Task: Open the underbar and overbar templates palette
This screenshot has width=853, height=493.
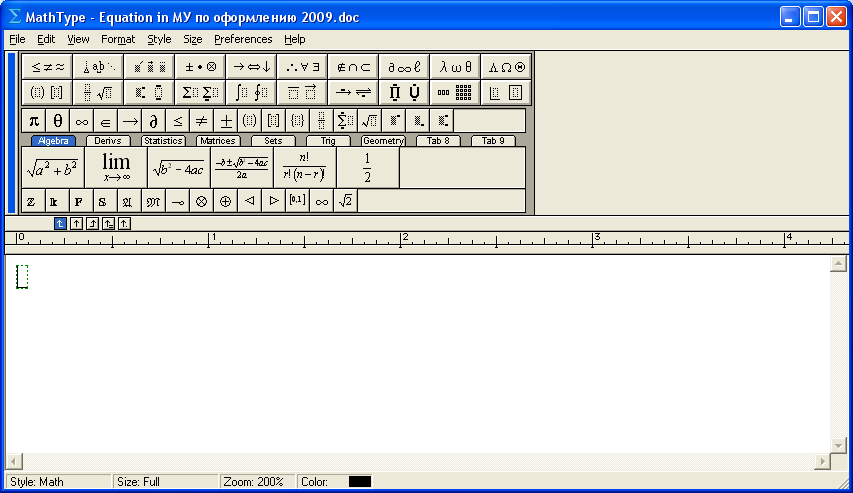Action: click(x=303, y=93)
